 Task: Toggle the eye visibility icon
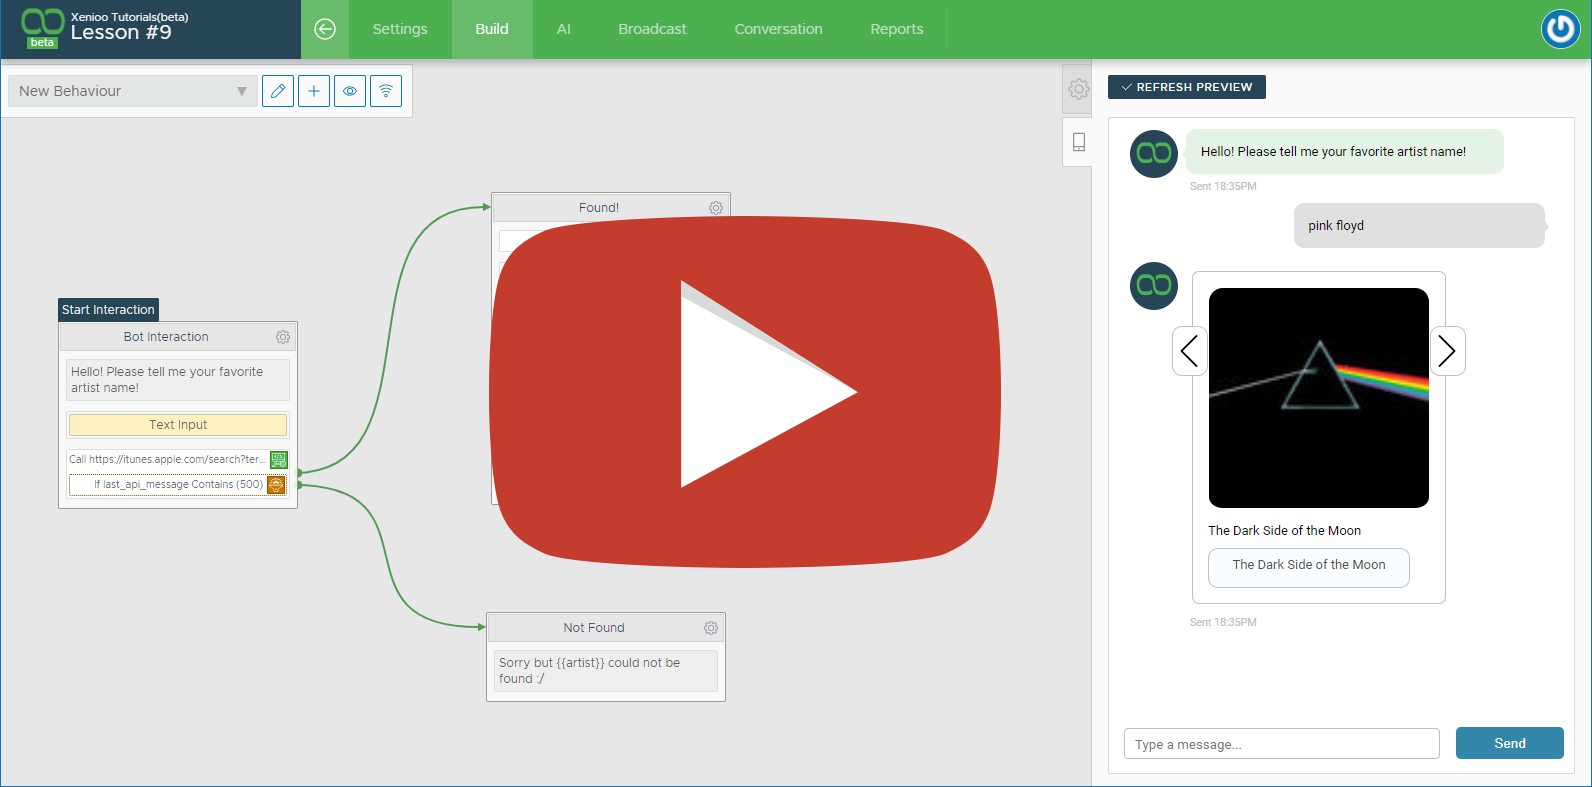(x=350, y=91)
